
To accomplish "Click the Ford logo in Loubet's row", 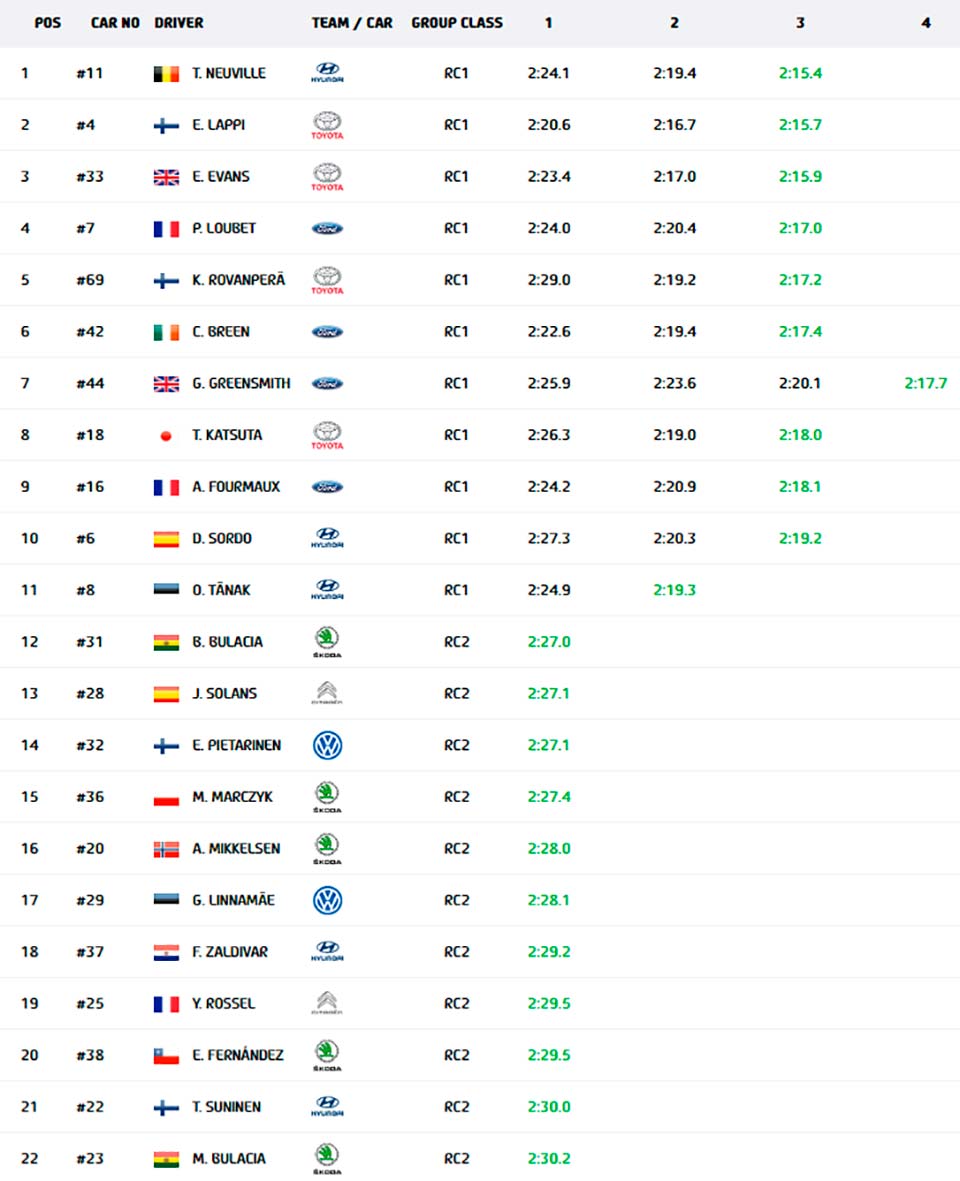I will (327, 228).
